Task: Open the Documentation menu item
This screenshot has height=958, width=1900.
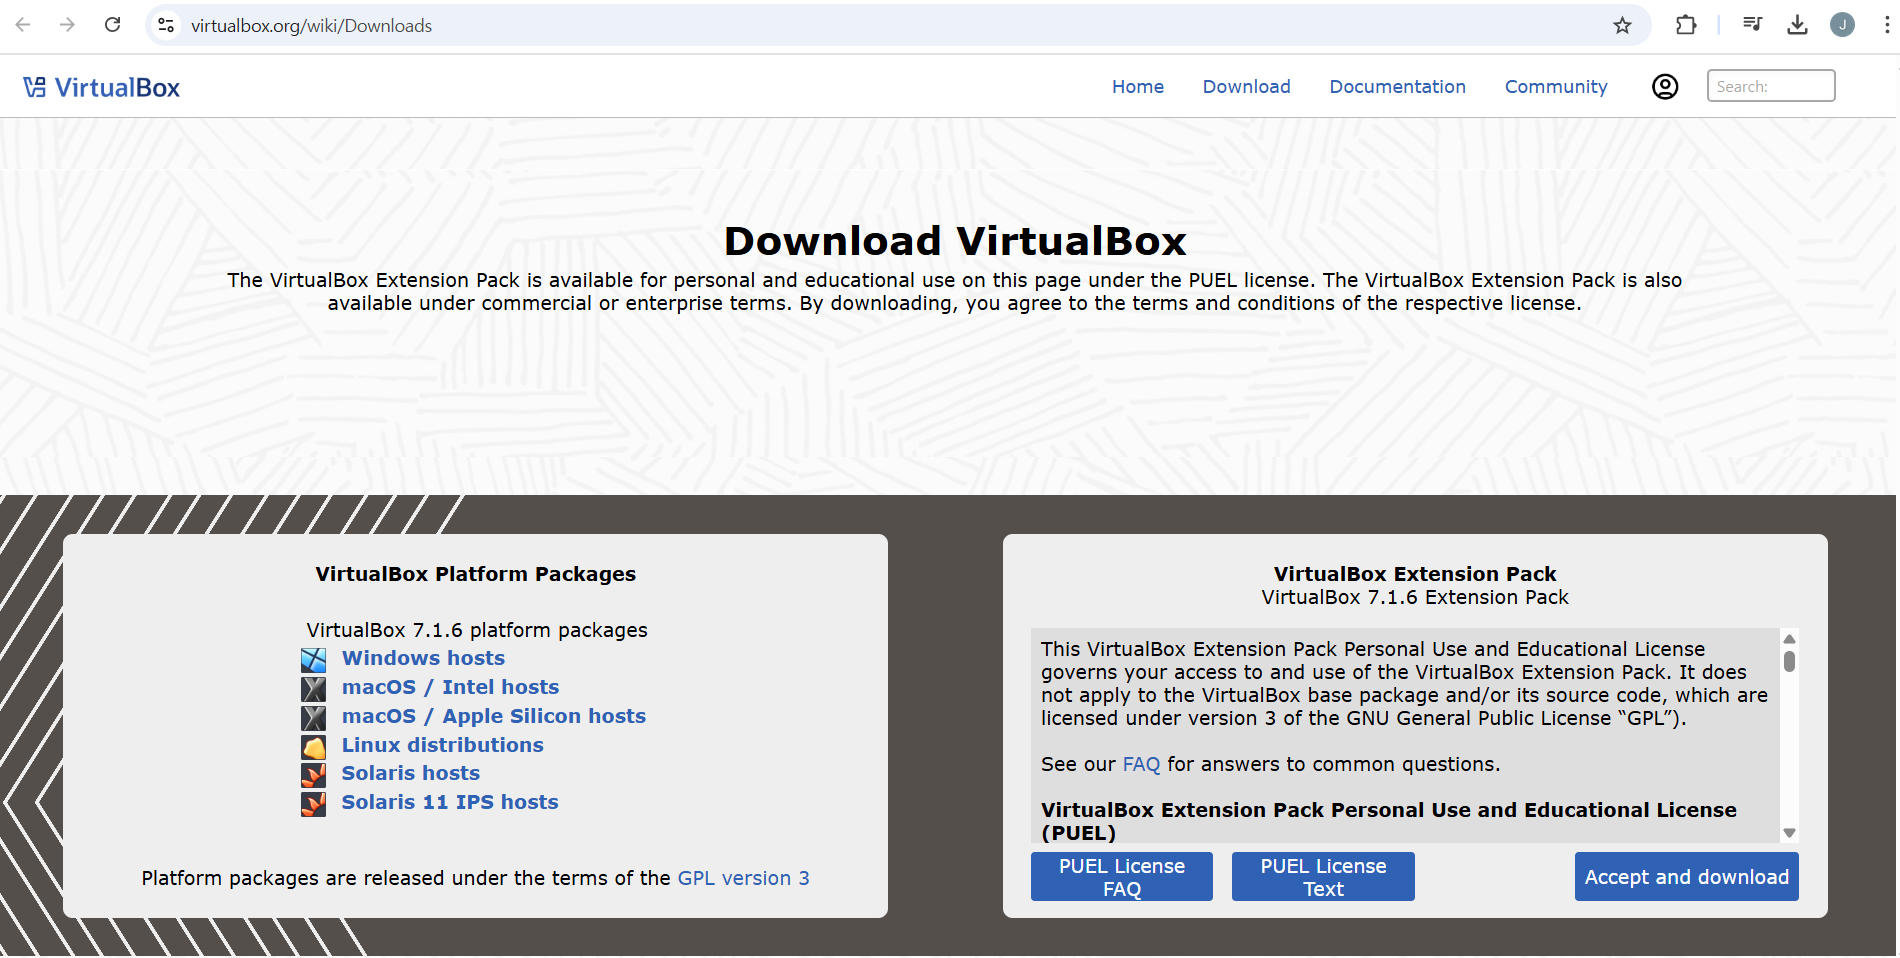Action: [1398, 87]
